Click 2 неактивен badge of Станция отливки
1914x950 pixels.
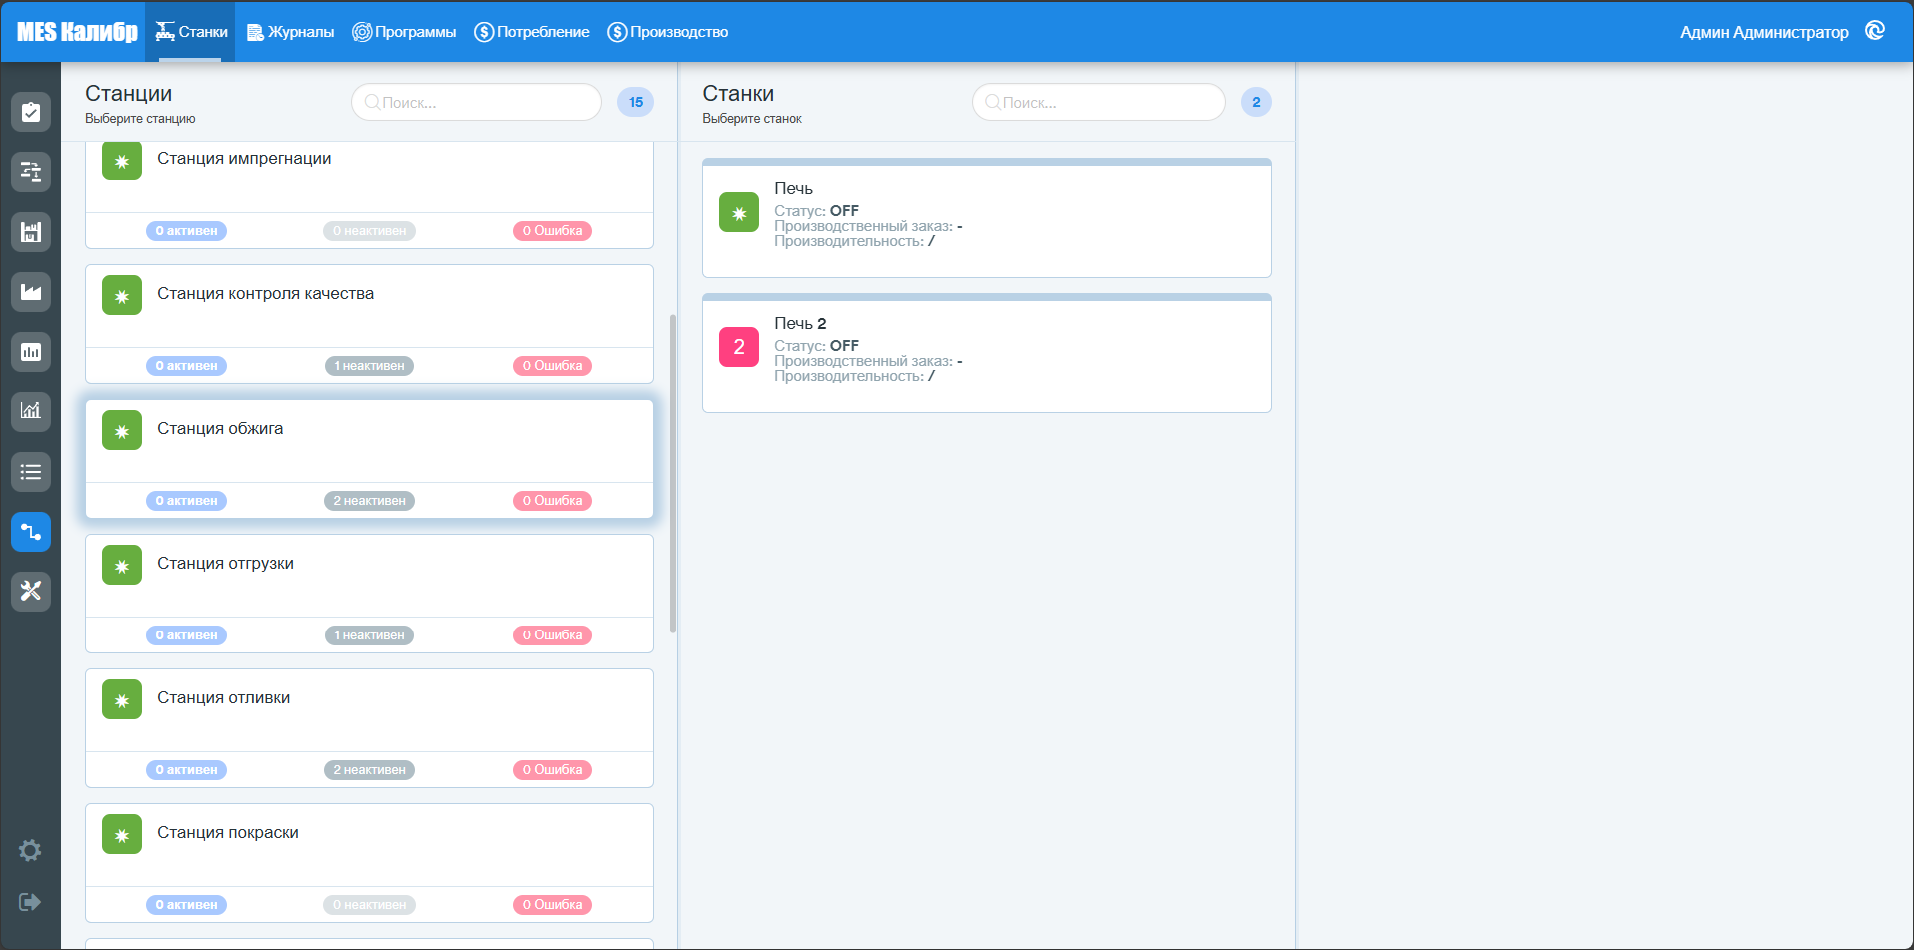tap(369, 770)
